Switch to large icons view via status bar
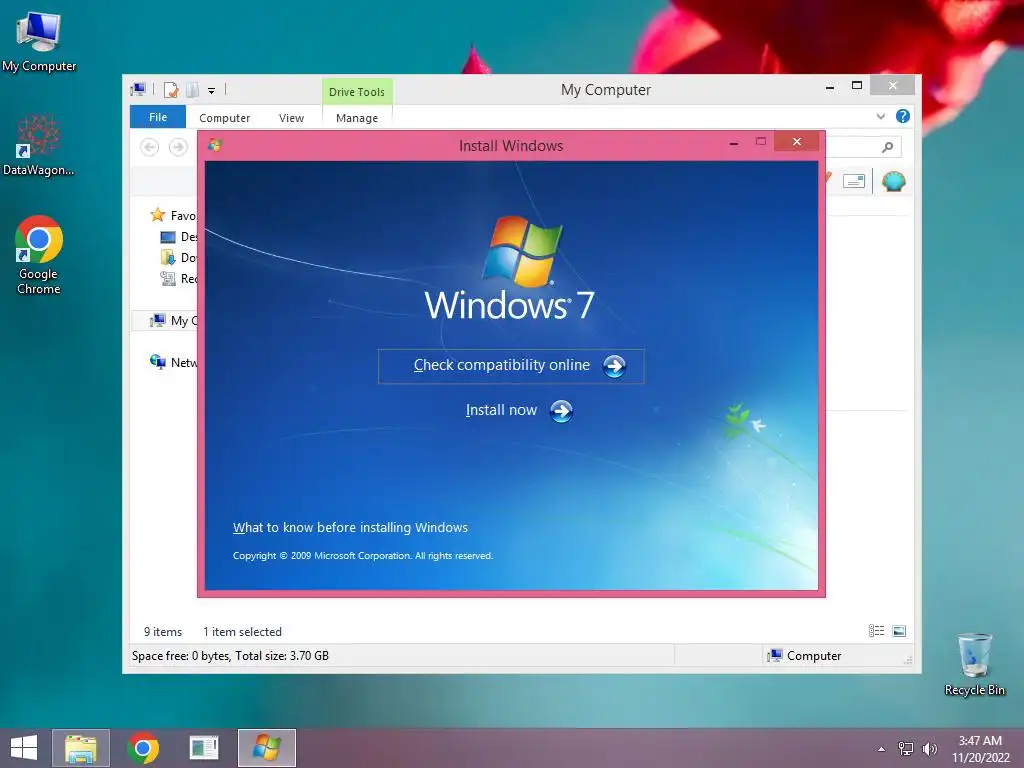Image resolution: width=1024 pixels, height=768 pixels. pyautogui.click(x=899, y=631)
